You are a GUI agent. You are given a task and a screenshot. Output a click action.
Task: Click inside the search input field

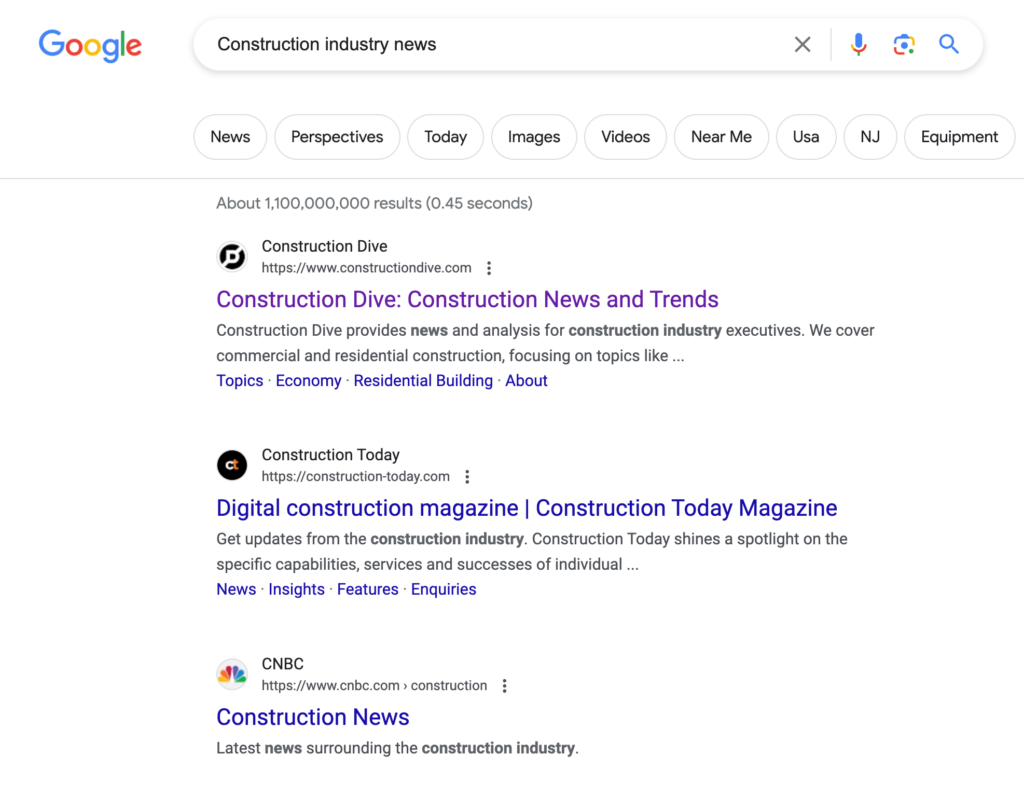click(x=450, y=44)
